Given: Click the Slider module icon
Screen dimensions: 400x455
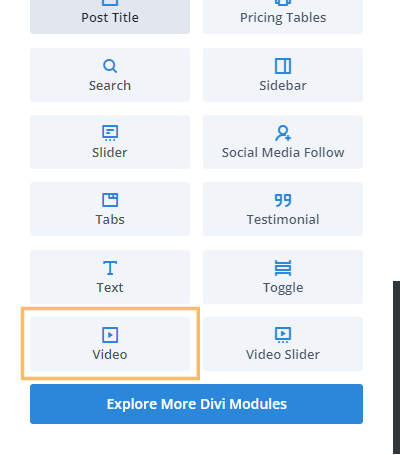Looking at the screenshot, I should tap(110, 133).
